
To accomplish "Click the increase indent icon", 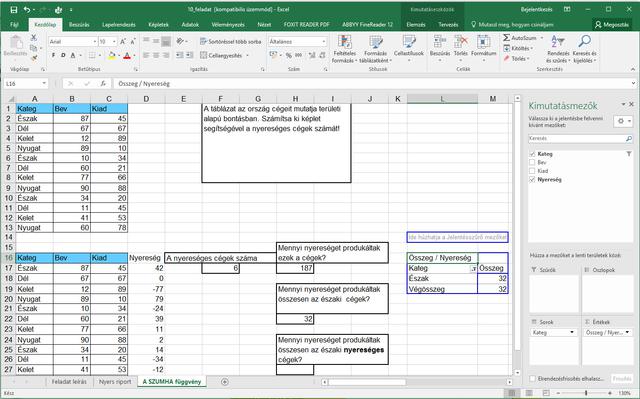I will pos(189,55).
